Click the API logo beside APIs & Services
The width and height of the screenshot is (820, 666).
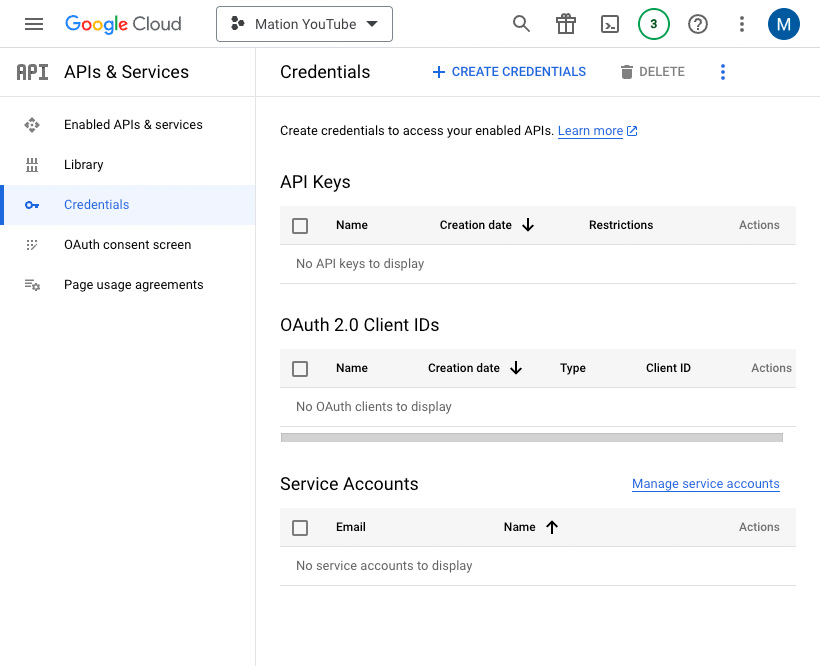32,72
